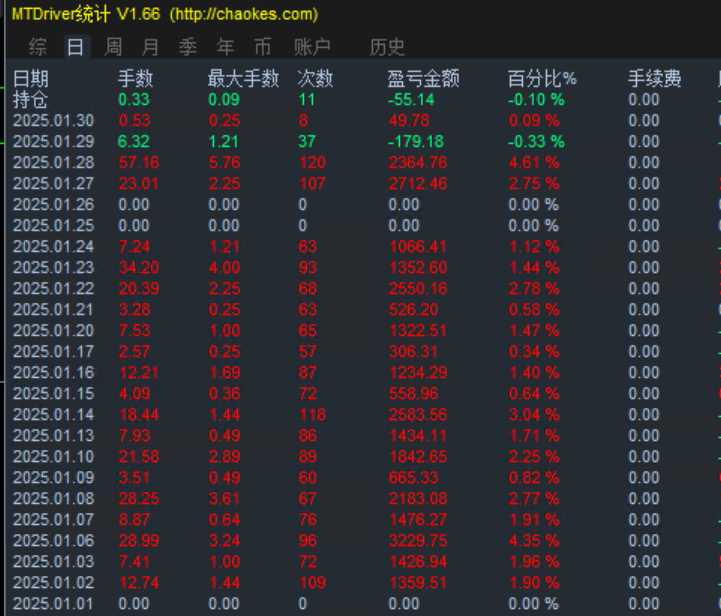Select the 2025.01.07 date row
The image size is (721, 616).
(53, 519)
